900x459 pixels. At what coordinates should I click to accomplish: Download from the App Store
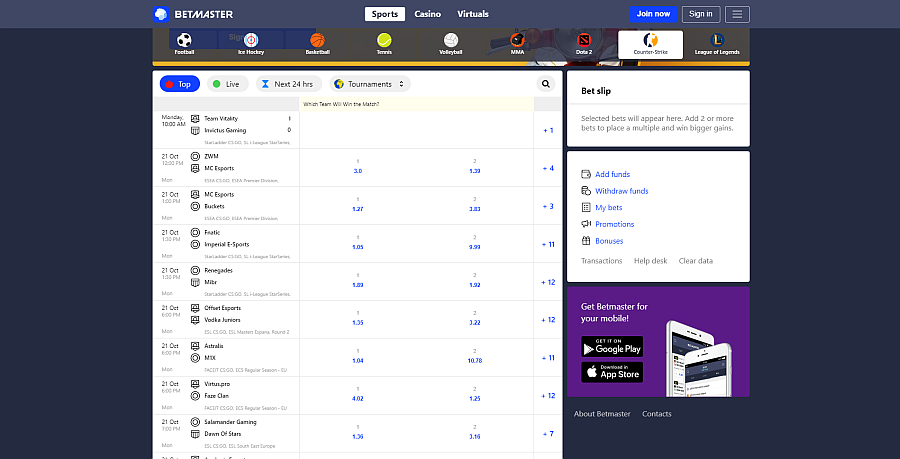[612, 372]
